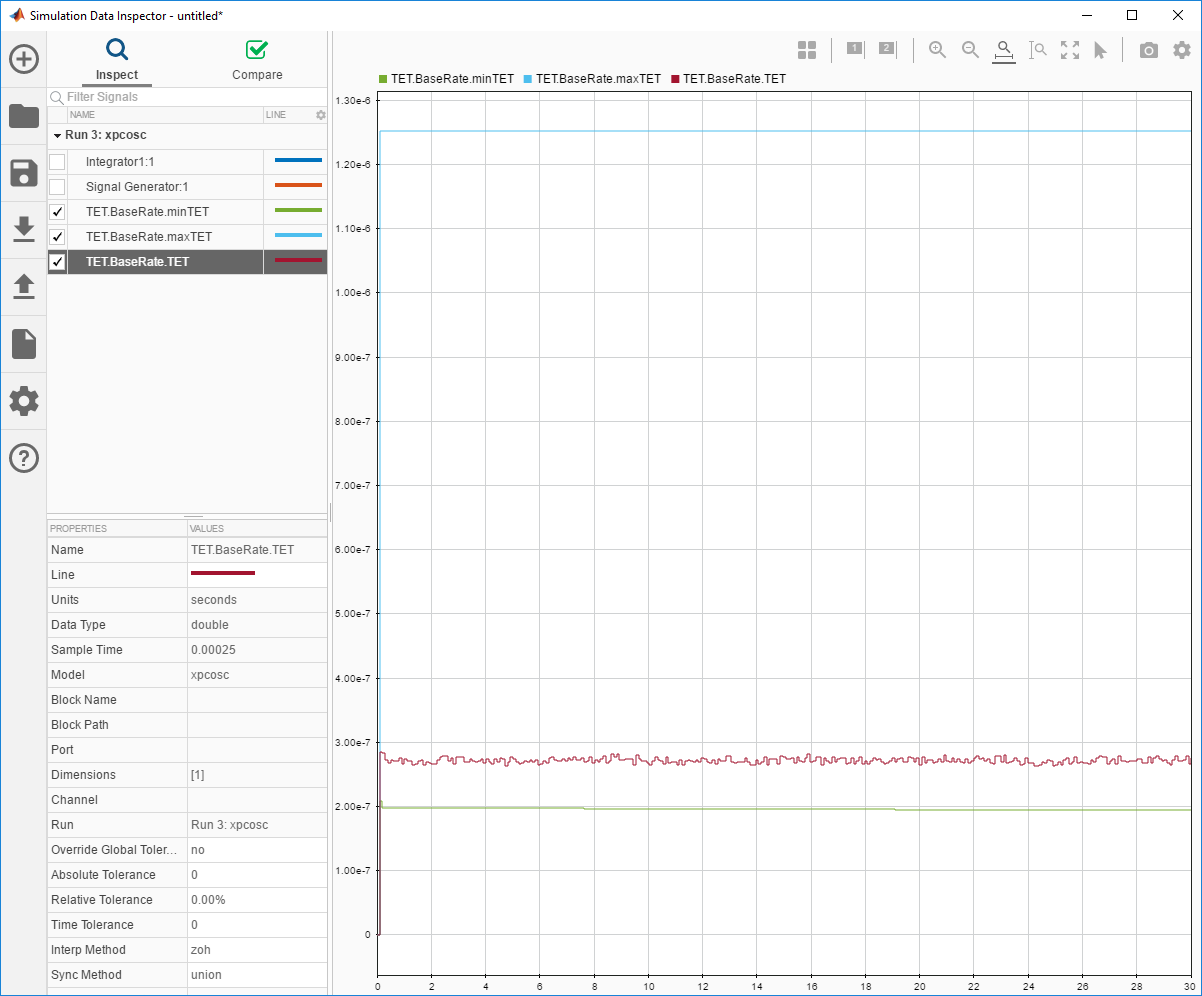Uncheck the TET.BaseRate.minTET signal
Image resolution: width=1202 pixels, height=996 pixels.
(x=58, y=212)
